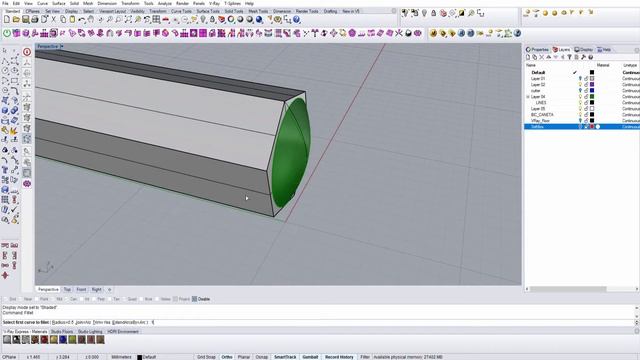Screen dimensions: 640x360
Task: Click the Radius option in command line
Action: tap(62, 322)
